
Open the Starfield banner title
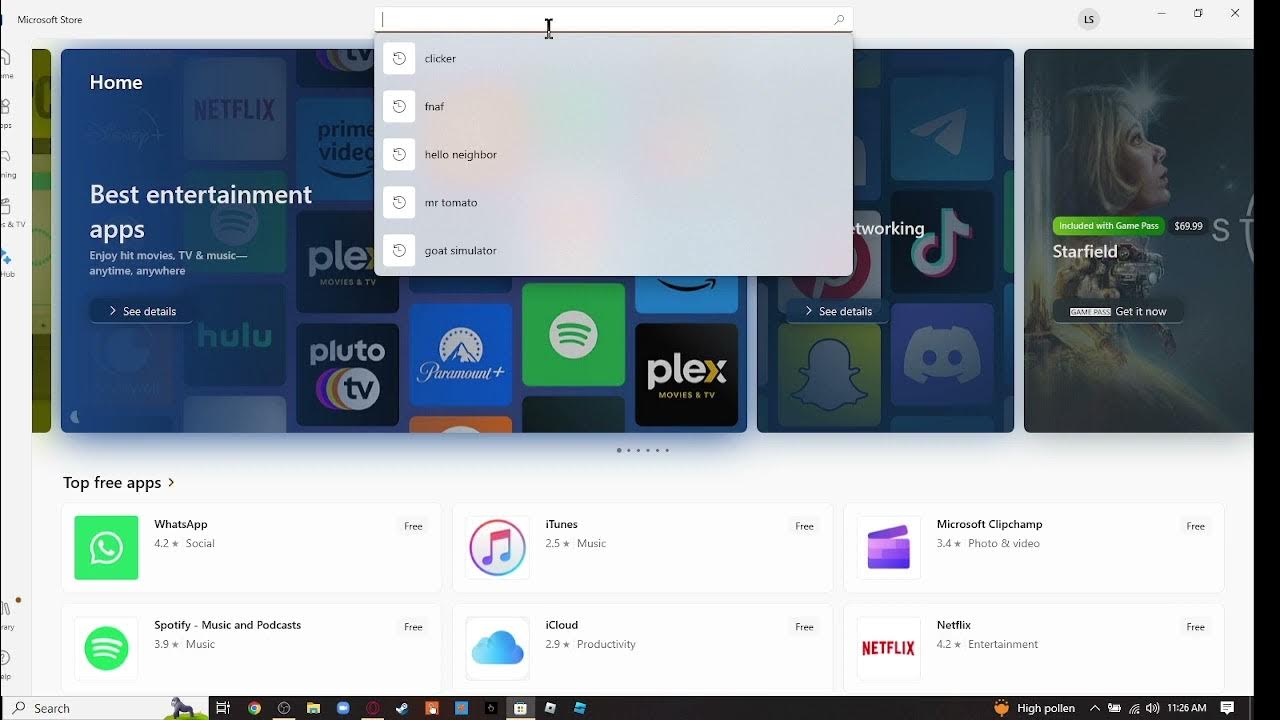(1085, 252)
